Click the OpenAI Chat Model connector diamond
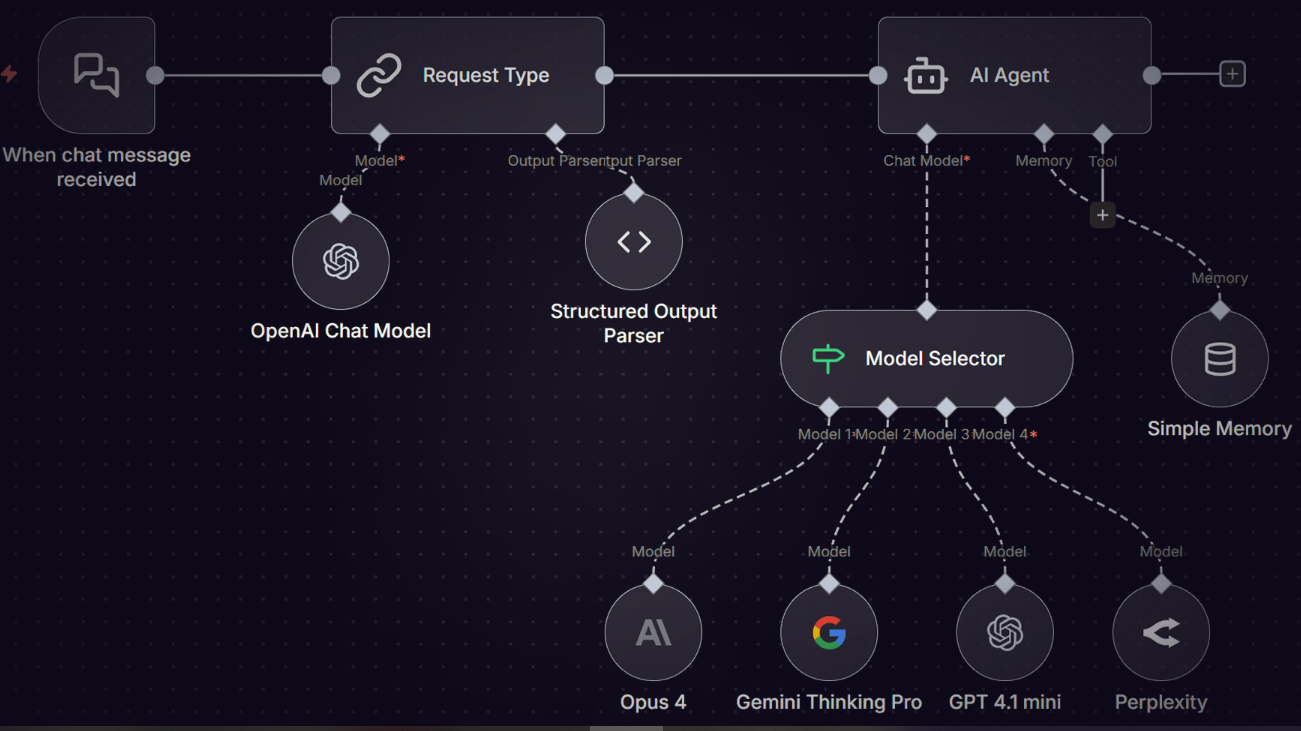This screenshot has width=1301, height=731. (341, 213)
